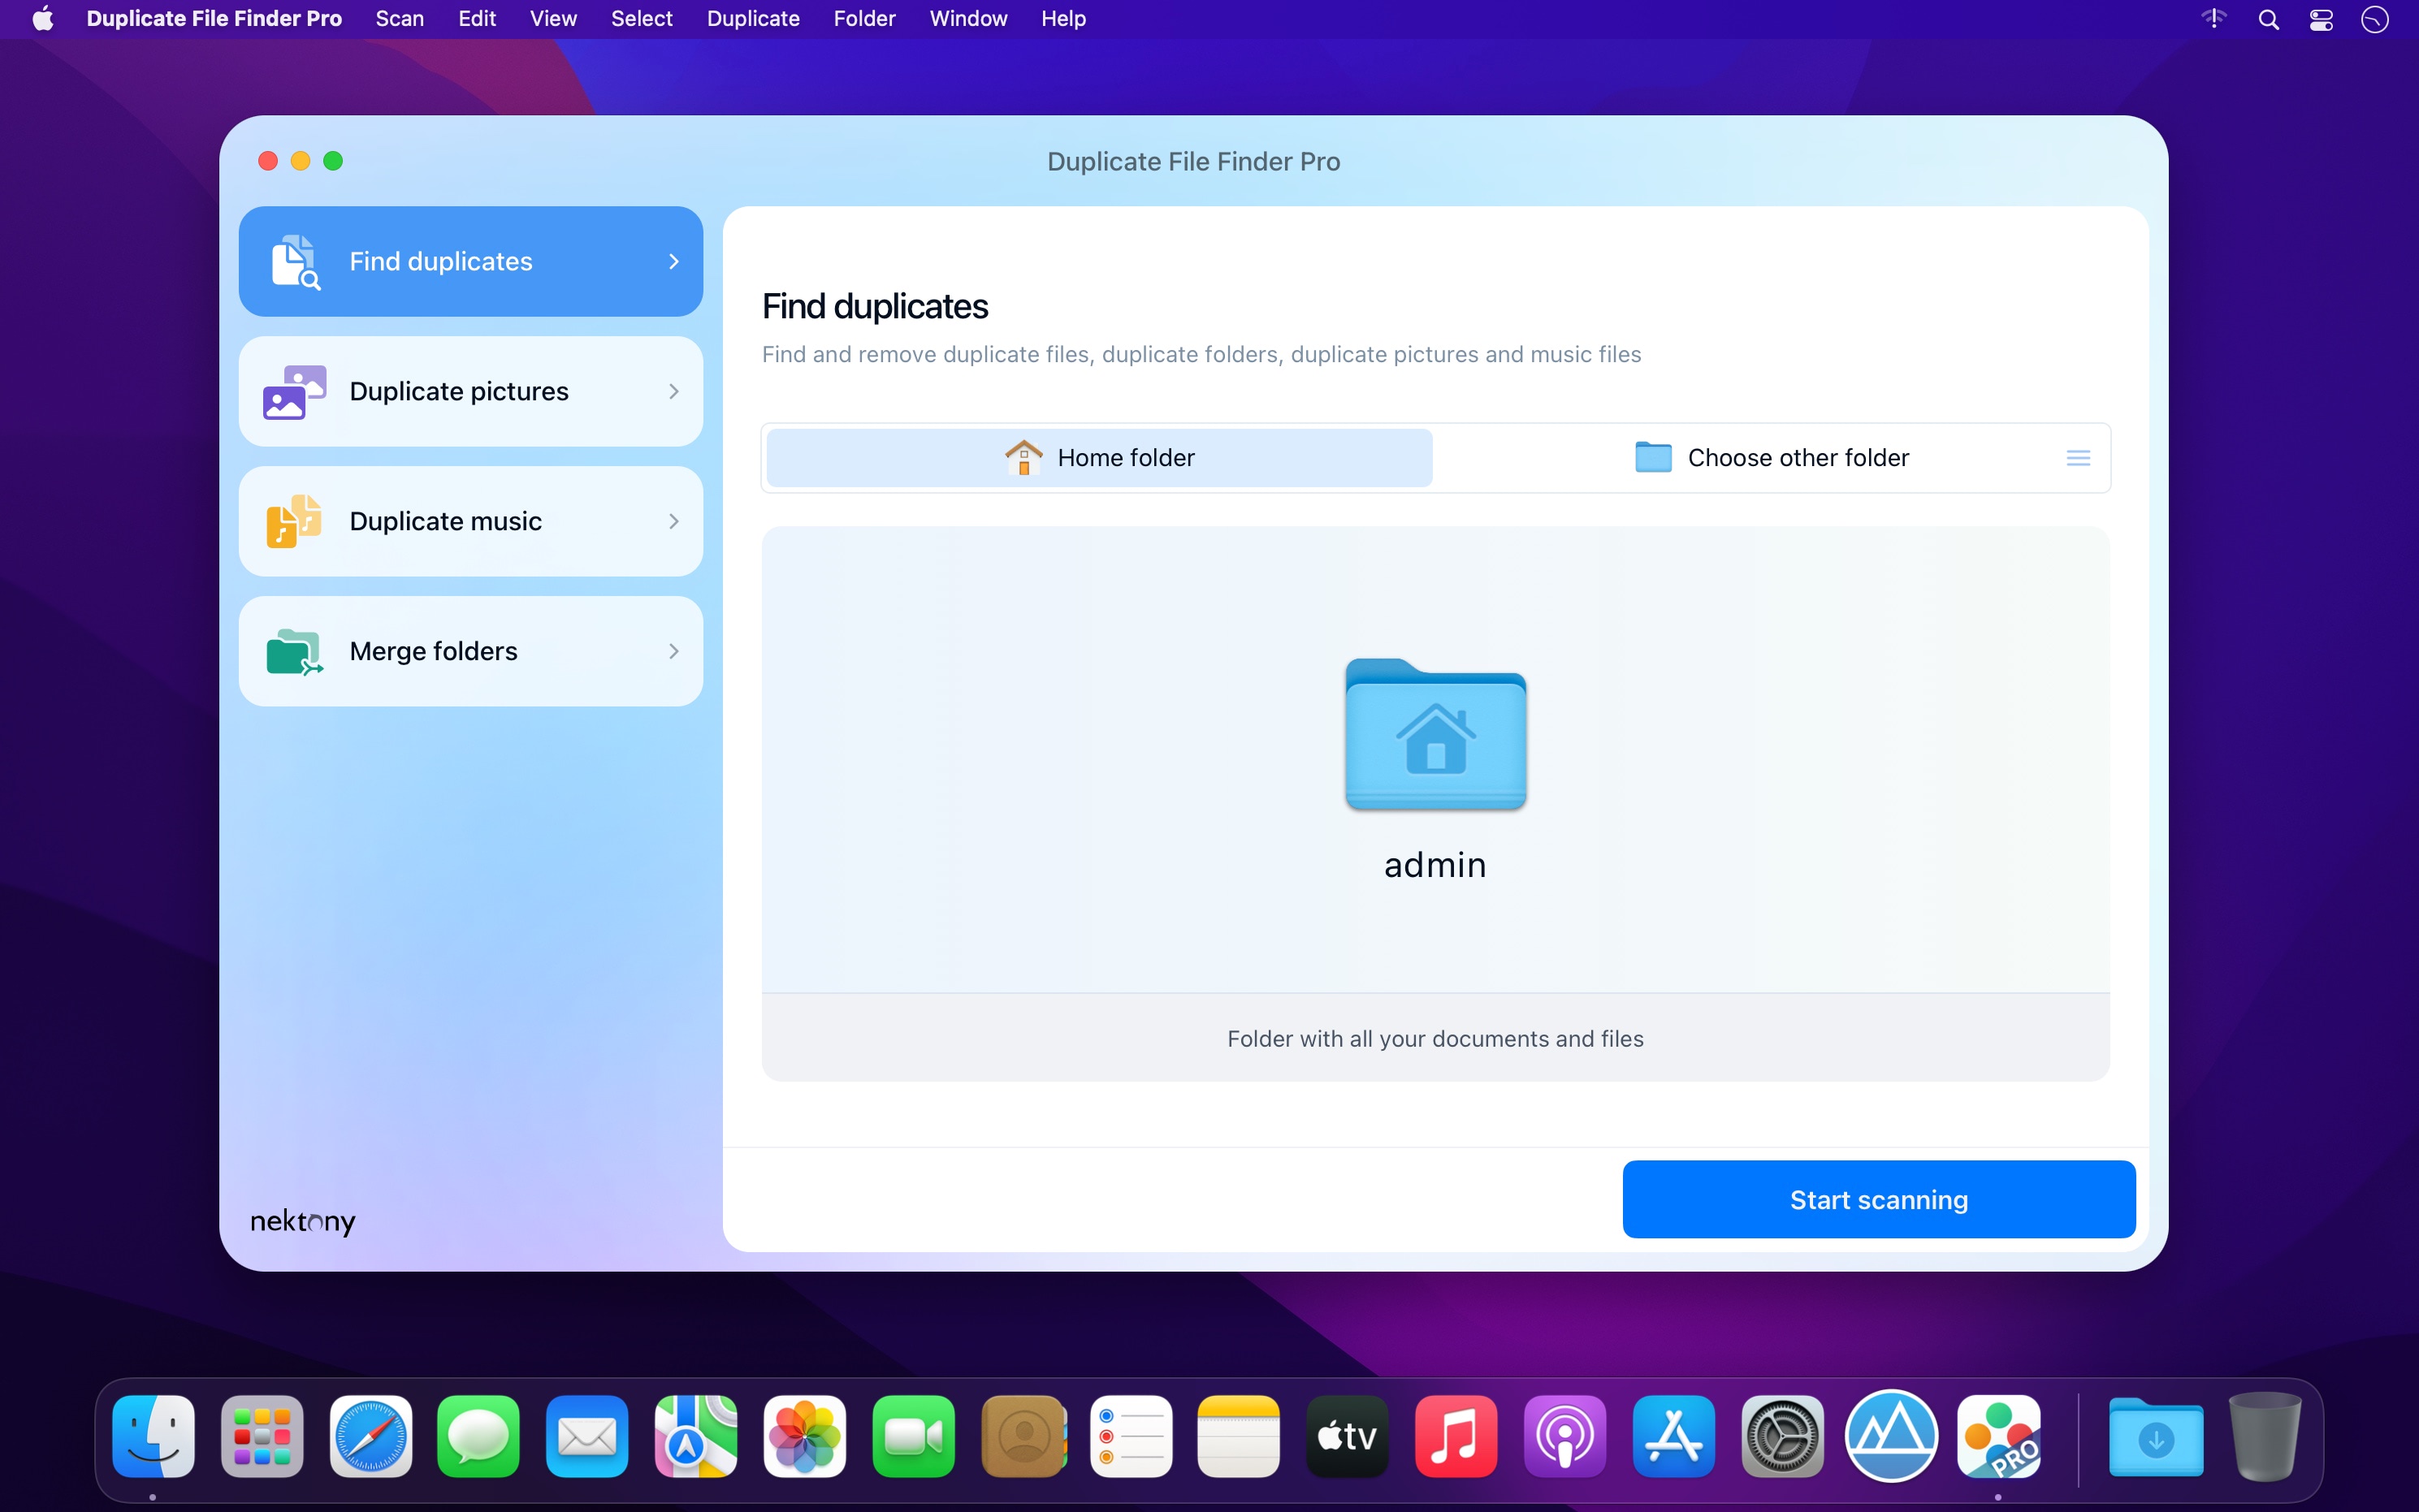Click the Duplicate pictures sidebar icon
2419x1512 pixels.
coord(294,391)
